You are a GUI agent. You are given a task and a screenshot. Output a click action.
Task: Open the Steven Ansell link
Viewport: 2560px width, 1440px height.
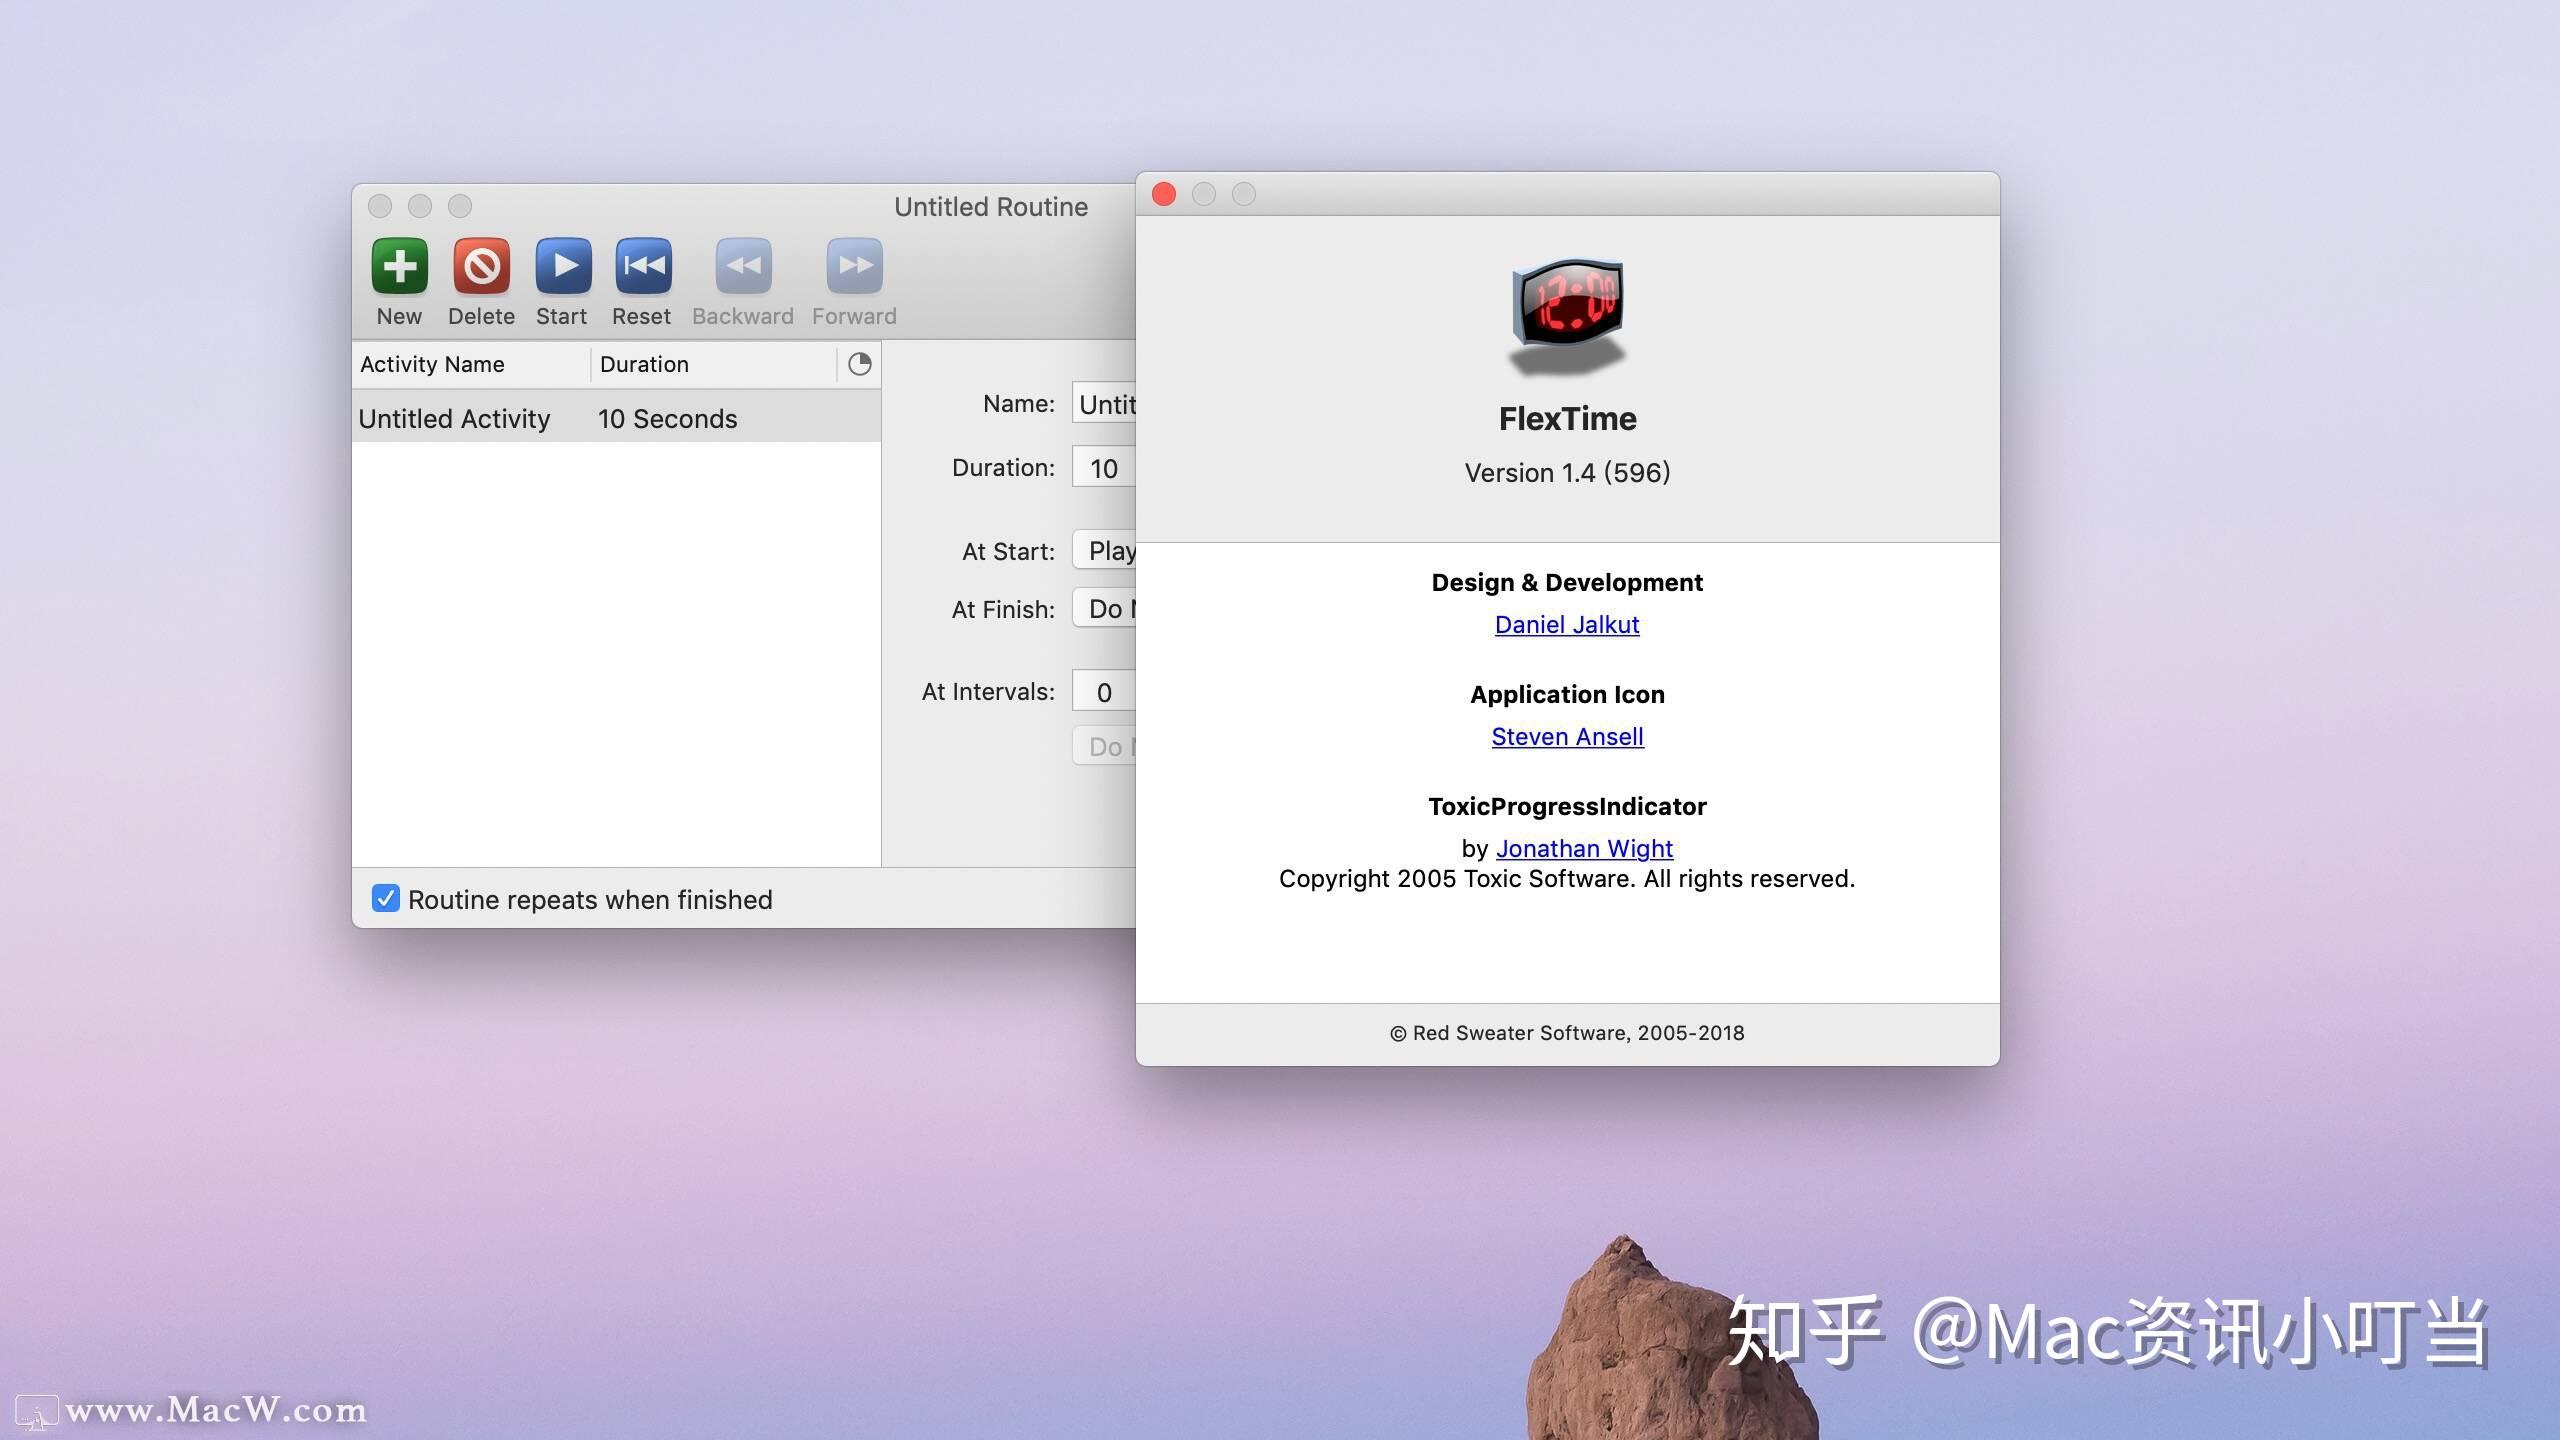click(x=1566, y=736)
